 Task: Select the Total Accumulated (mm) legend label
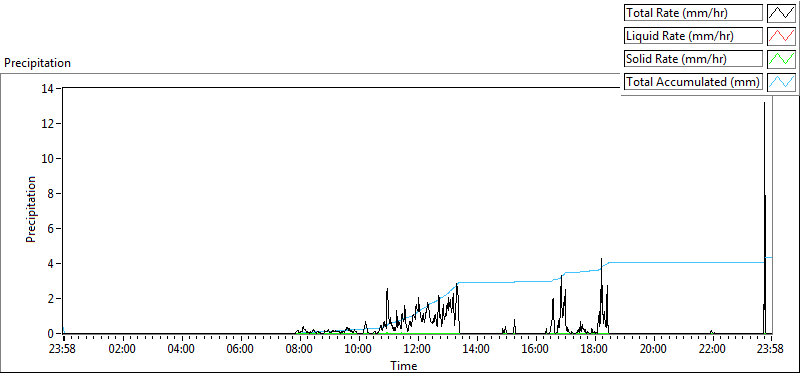click(x=693, y=82)
